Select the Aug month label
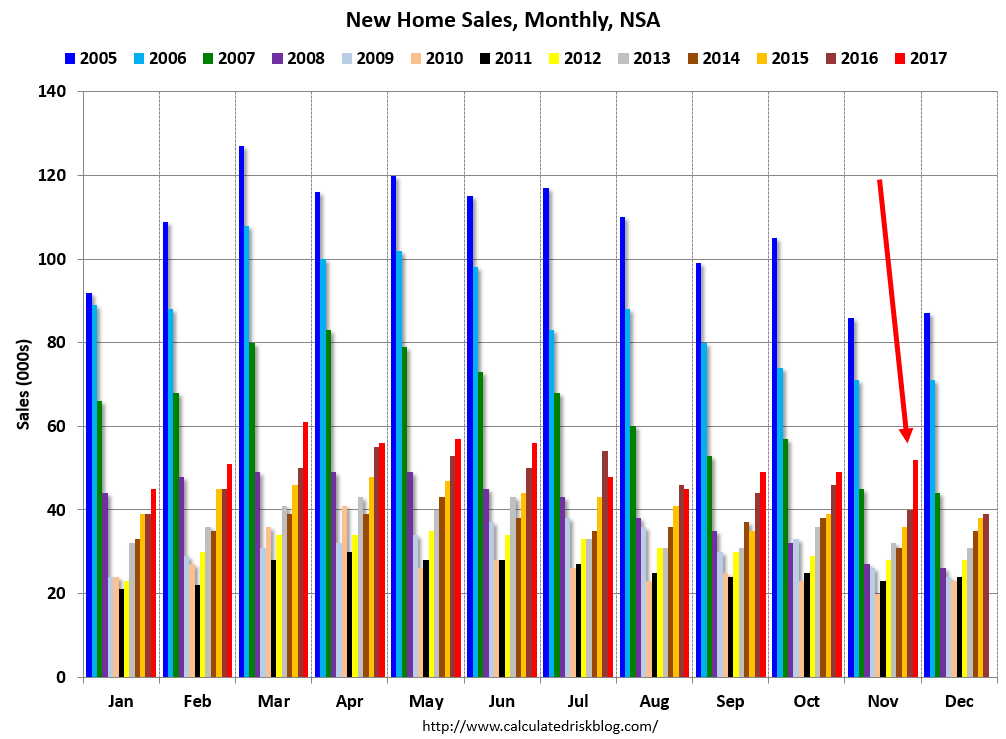 (x=654, y=702)
